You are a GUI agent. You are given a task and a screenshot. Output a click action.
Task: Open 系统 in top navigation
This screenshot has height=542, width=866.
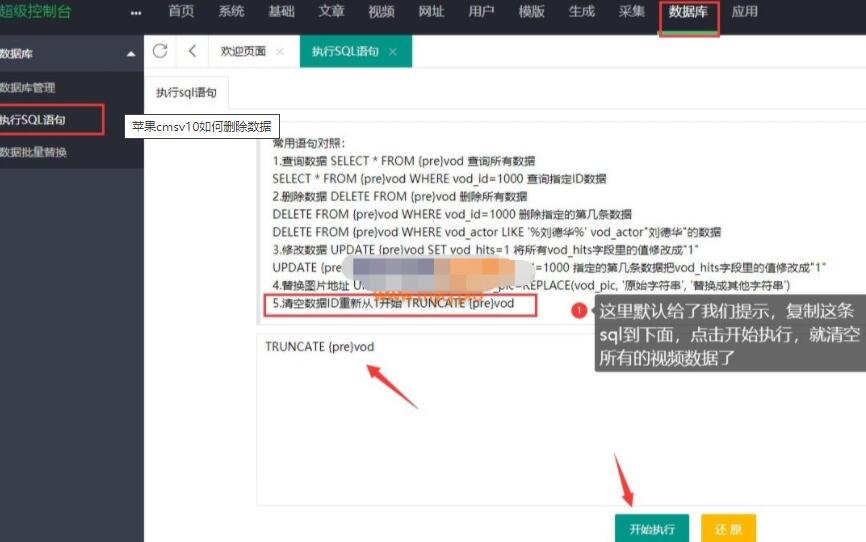click(231, 11)
